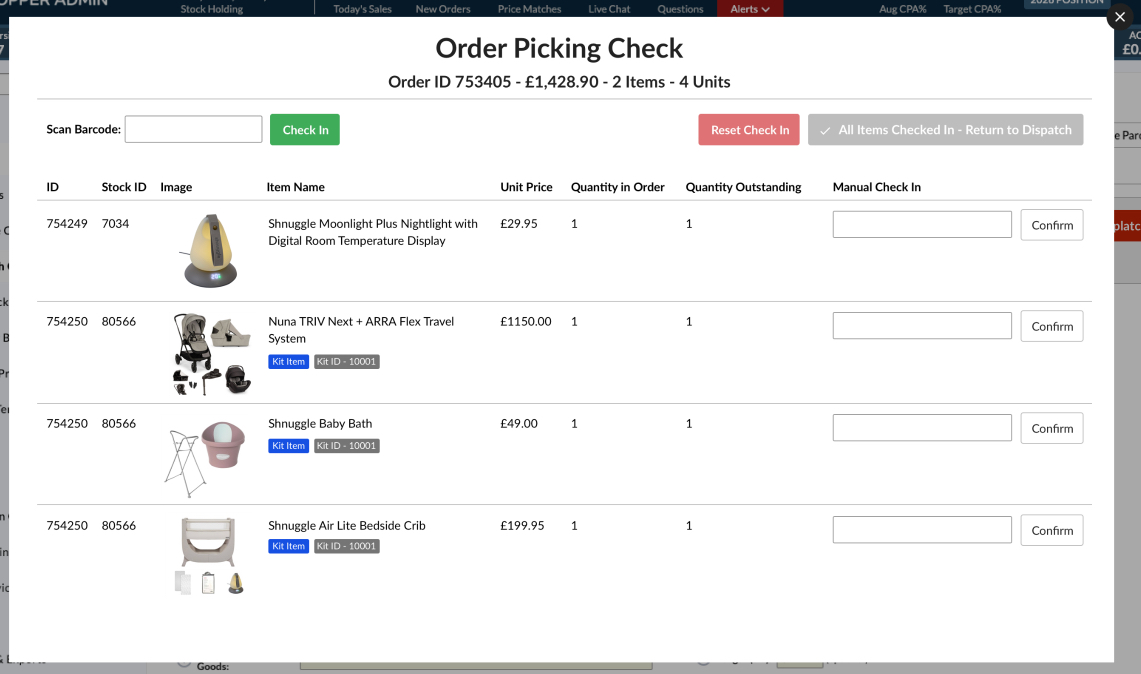Click Stock Holding in the top bar
This screenshot has height=674, width=1141.
point(212,9)
